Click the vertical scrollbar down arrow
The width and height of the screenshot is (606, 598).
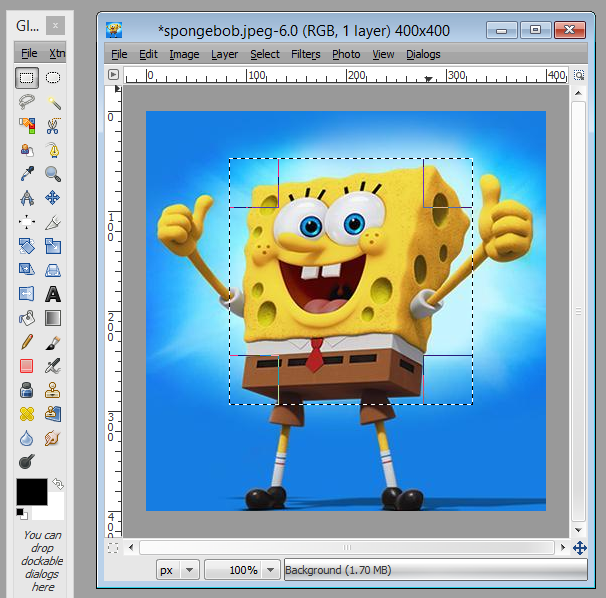pyautogui.click(x=578, y=530)
